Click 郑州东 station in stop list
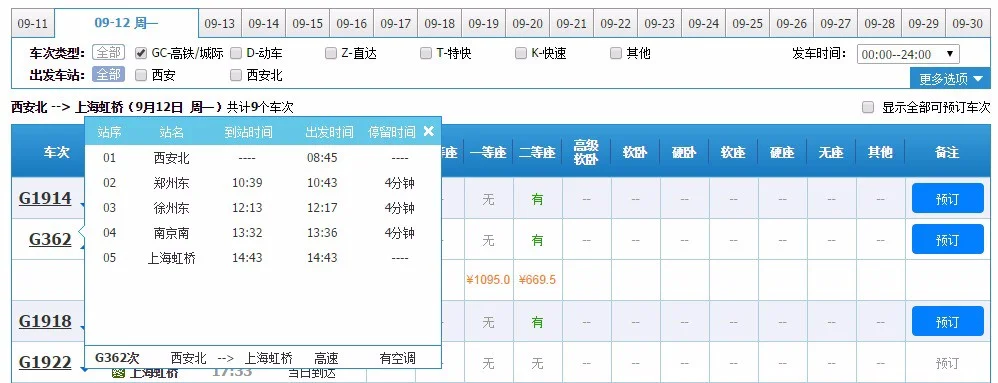Screen dimensions: 998x383 [172, 183]
